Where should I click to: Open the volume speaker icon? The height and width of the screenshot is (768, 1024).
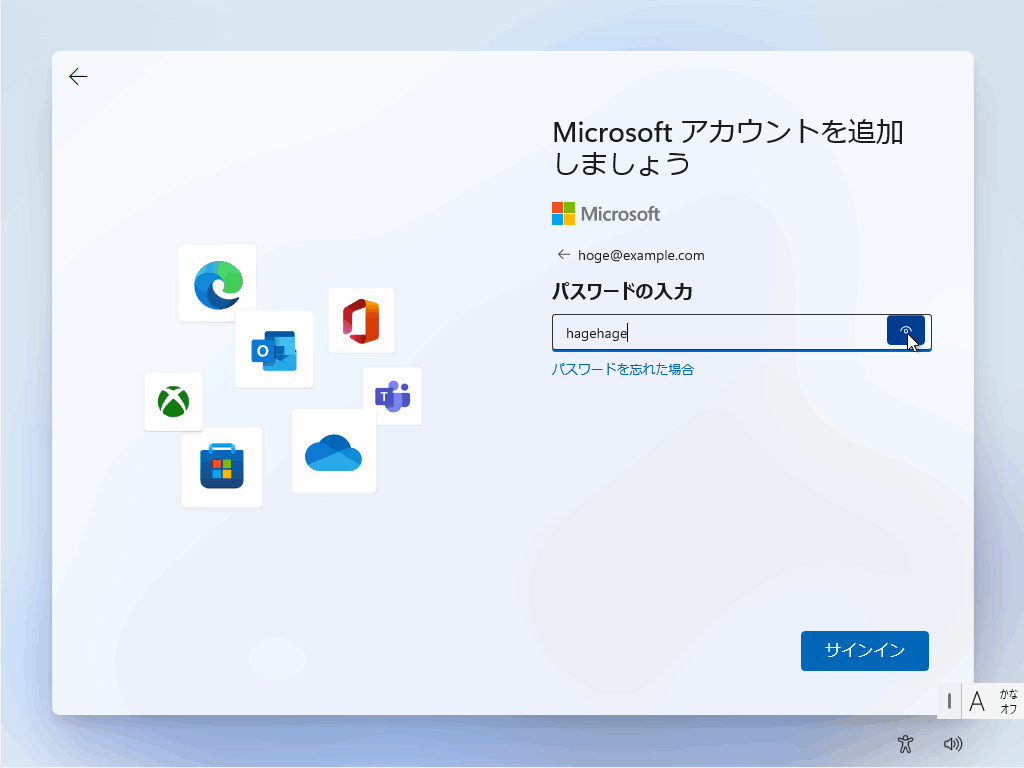pos(953,744)
